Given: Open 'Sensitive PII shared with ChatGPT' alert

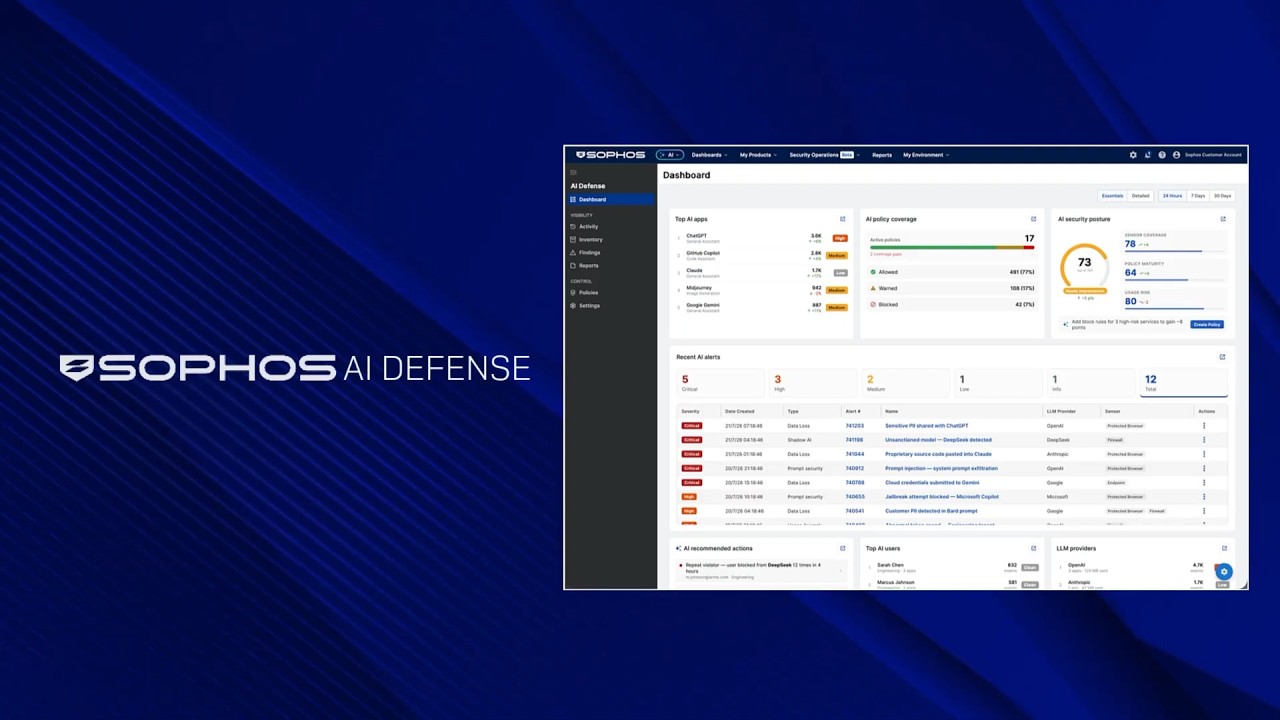Looking at the screenshot, I should [x=926, y=426].
